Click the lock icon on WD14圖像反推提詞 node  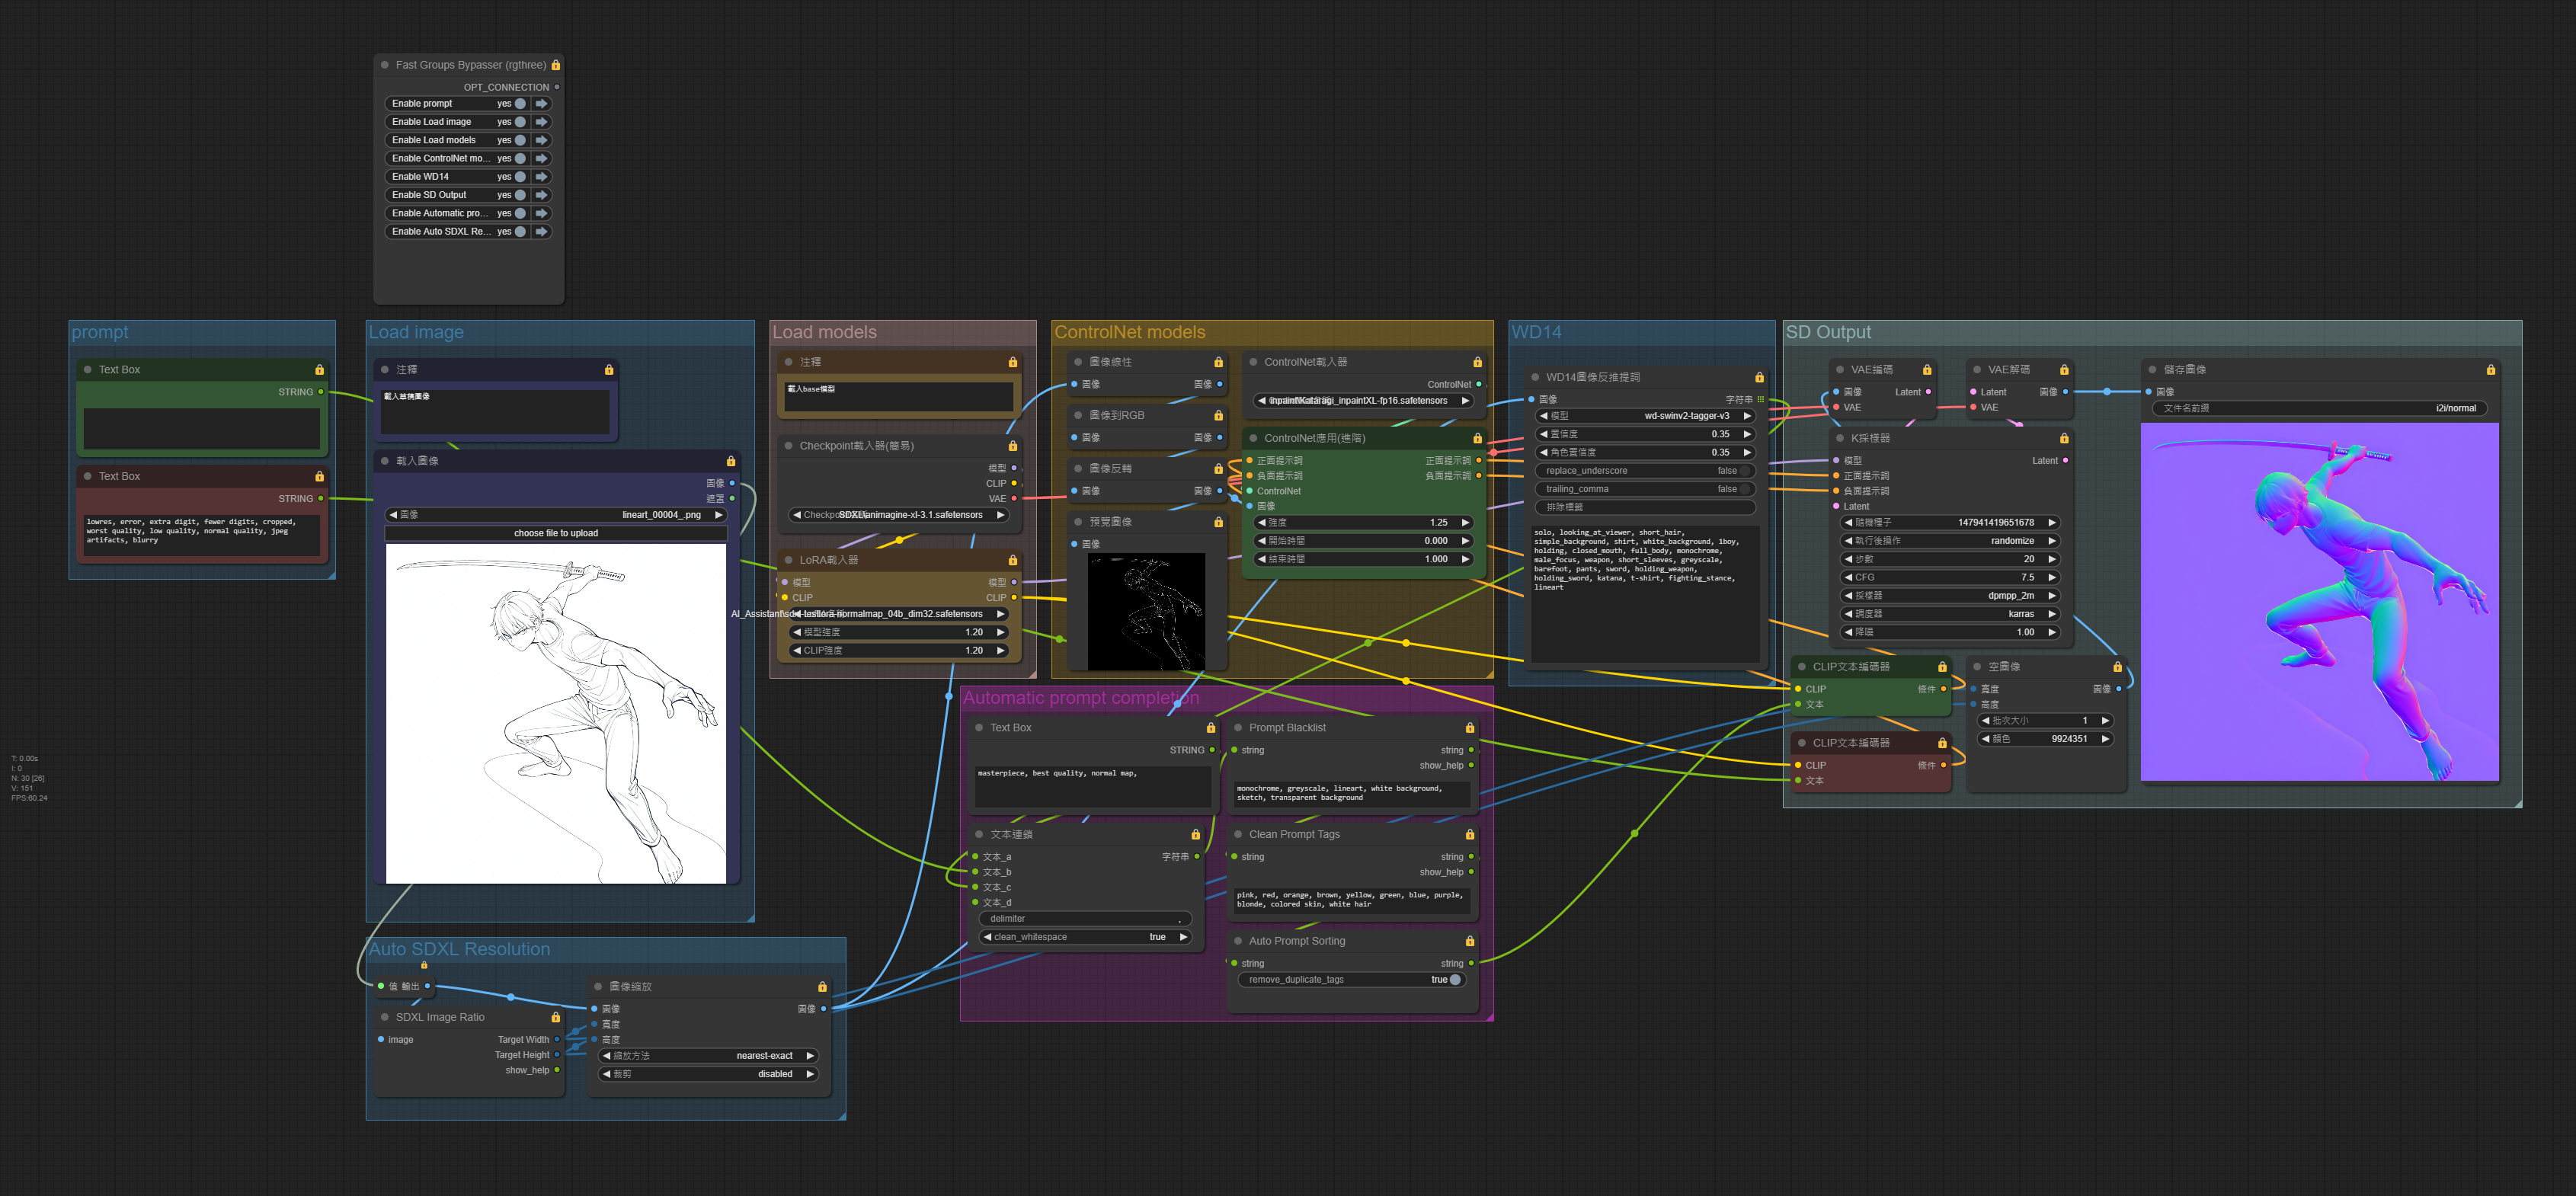point(1759,377)
